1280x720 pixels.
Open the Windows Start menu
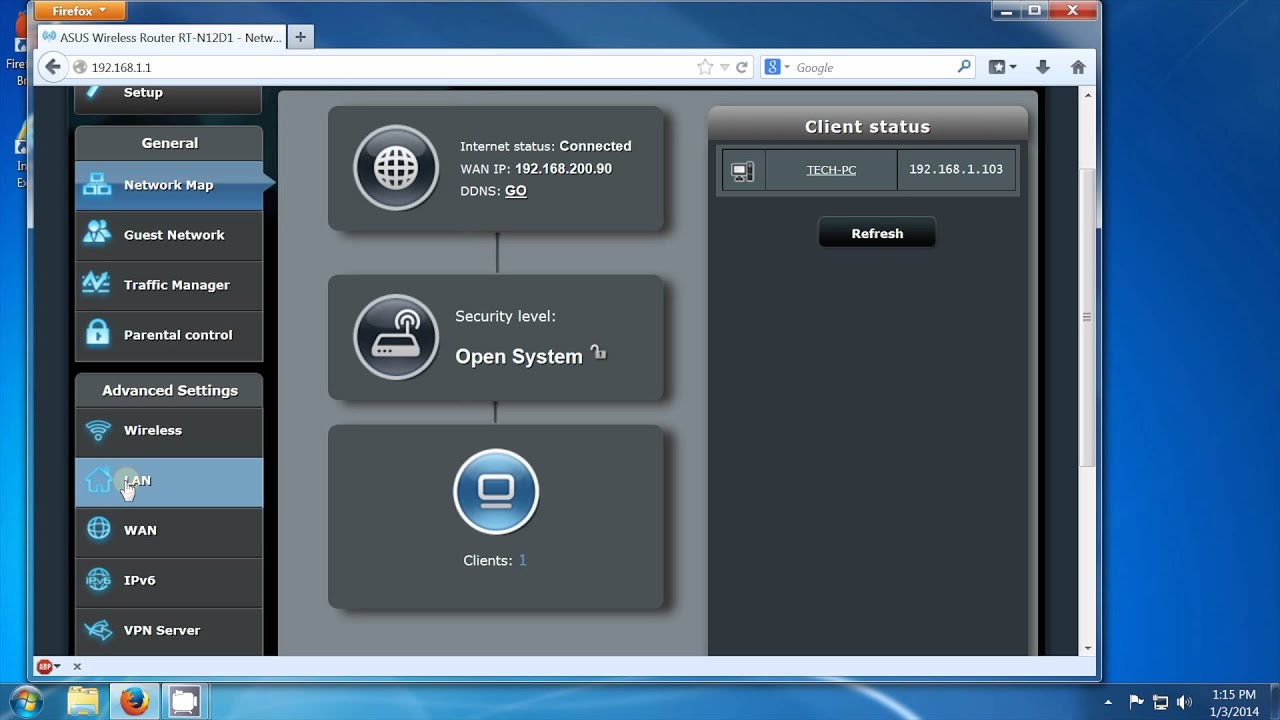pos(24,701)
